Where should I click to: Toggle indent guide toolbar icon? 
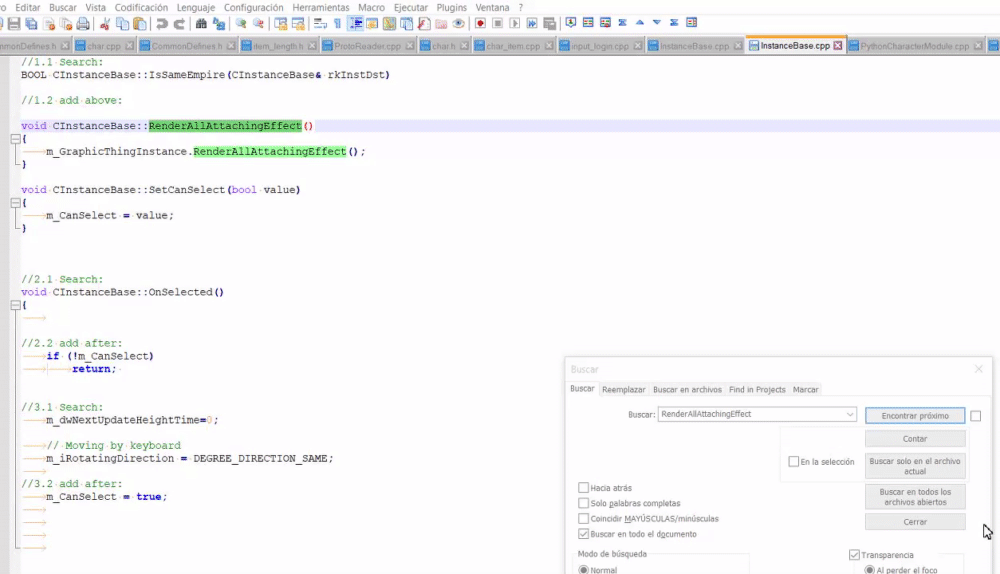click(355, 24)
